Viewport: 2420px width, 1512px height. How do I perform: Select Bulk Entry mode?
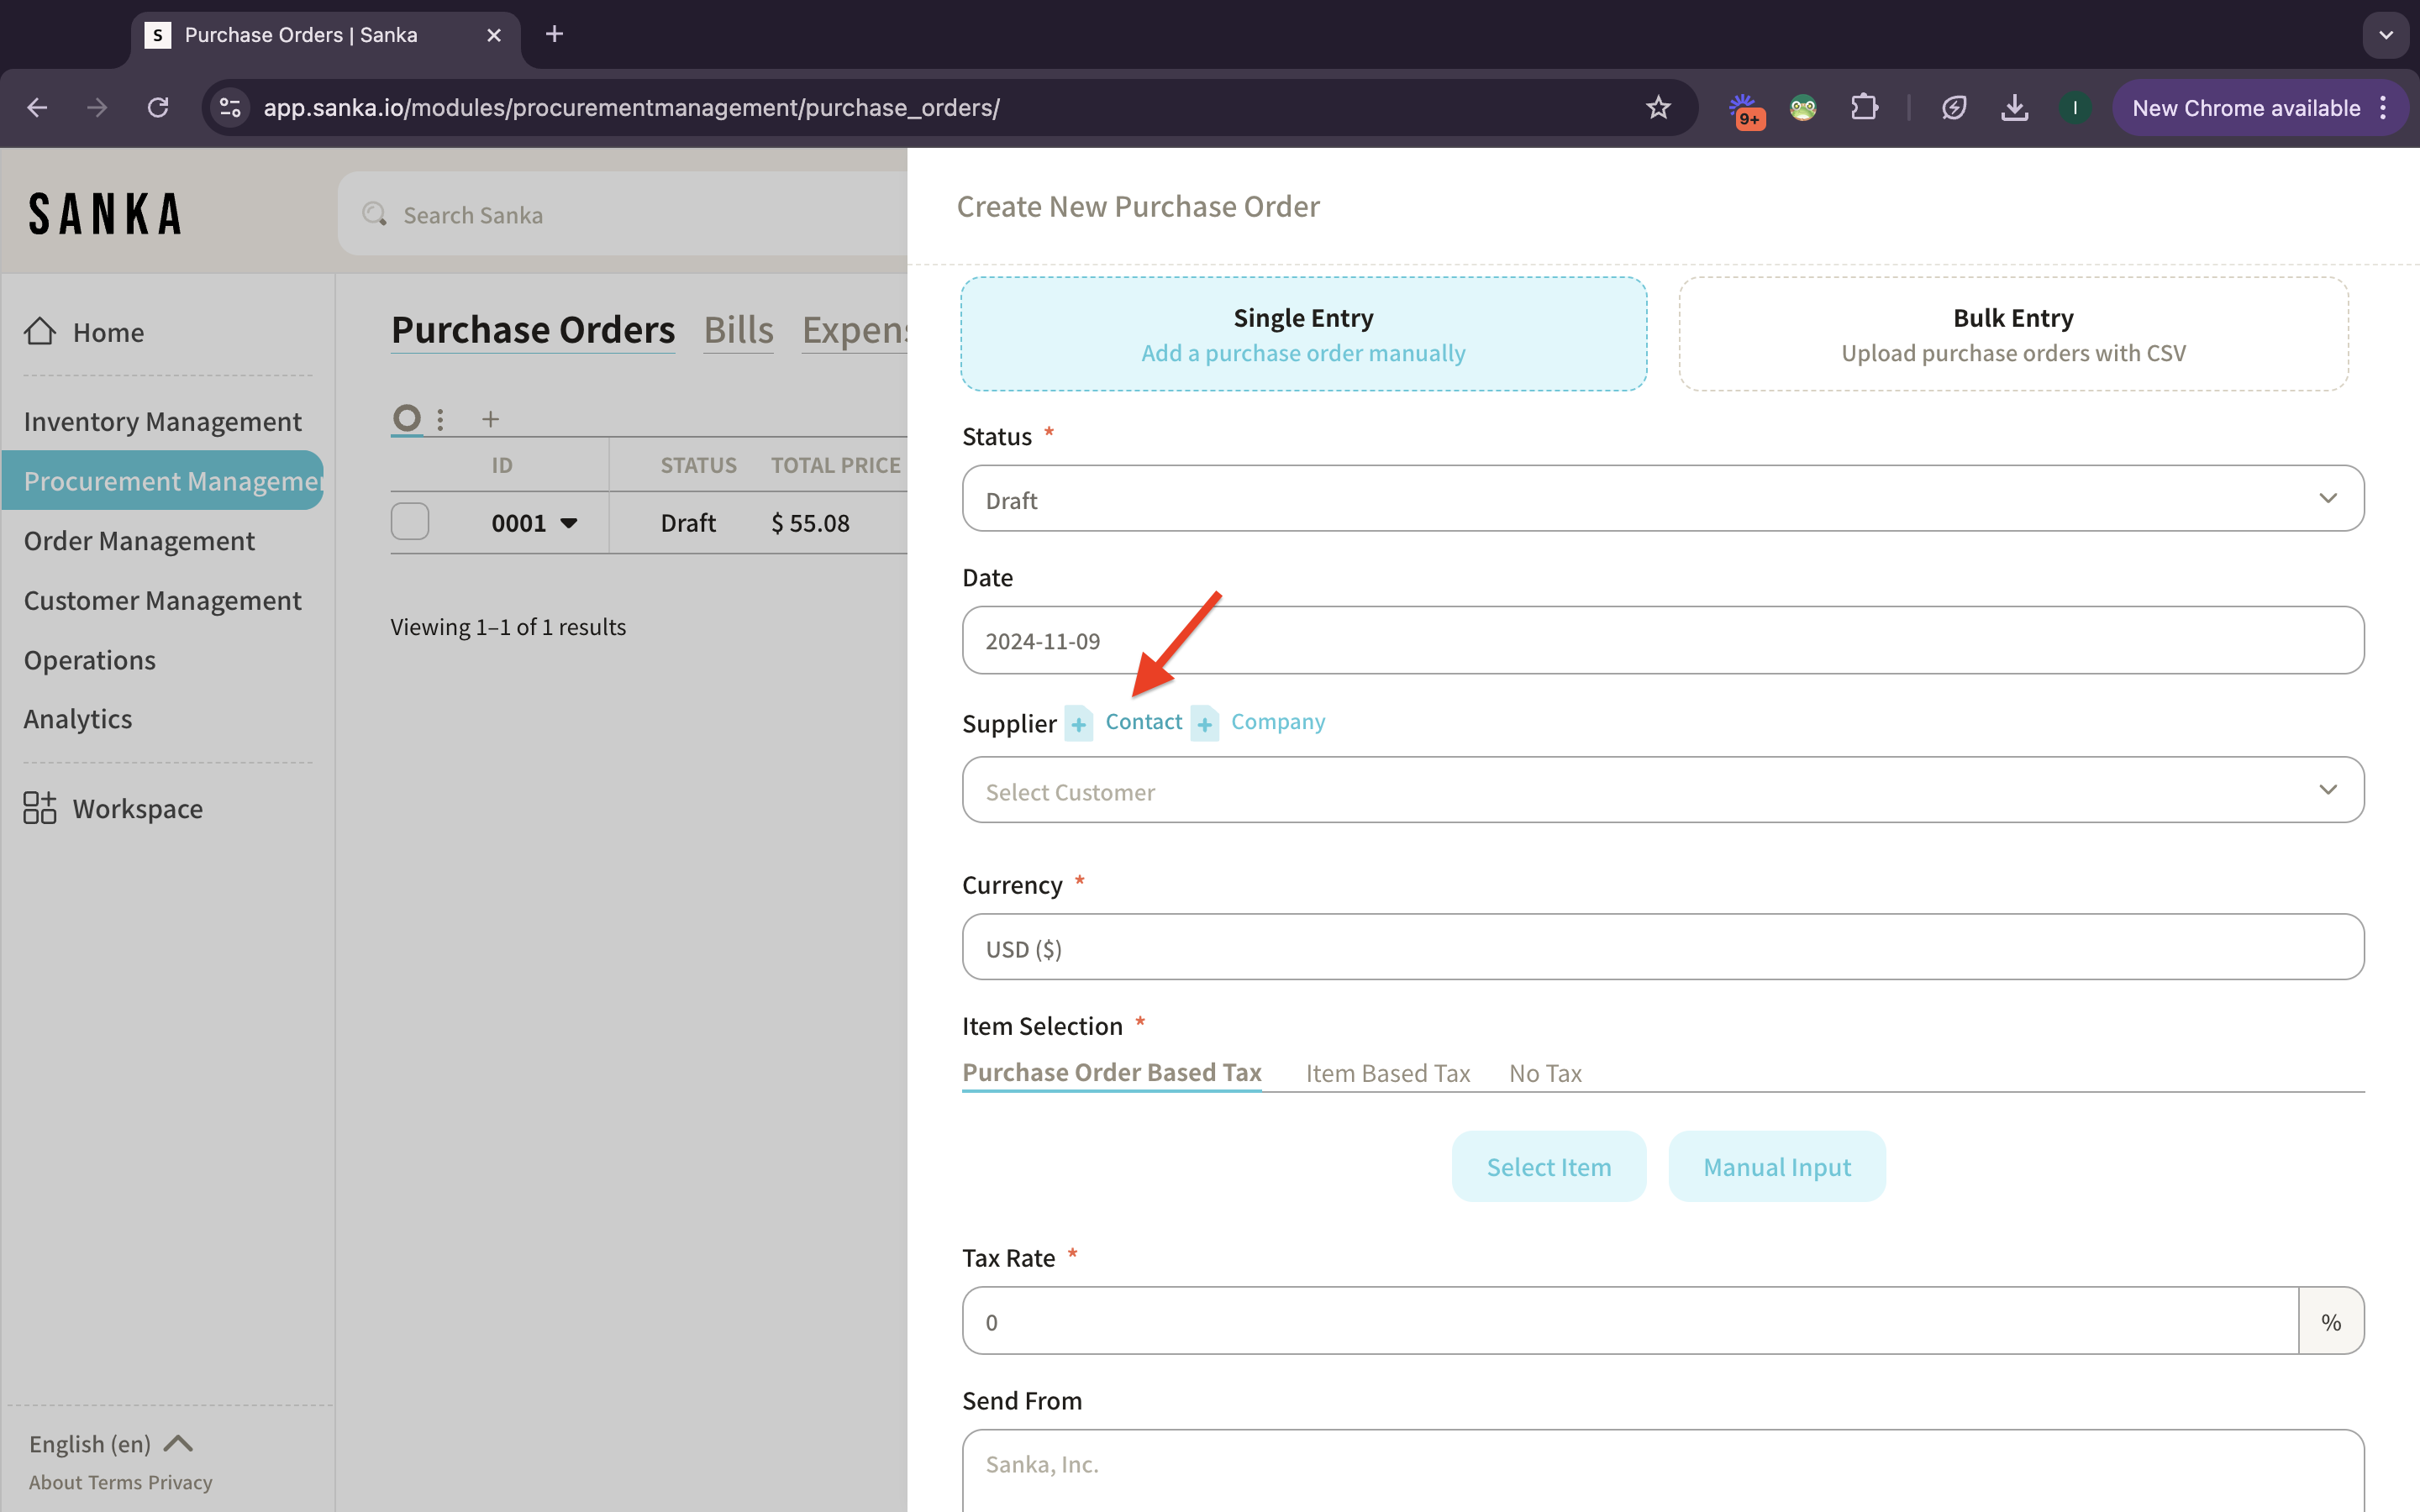coord(2013,334)
